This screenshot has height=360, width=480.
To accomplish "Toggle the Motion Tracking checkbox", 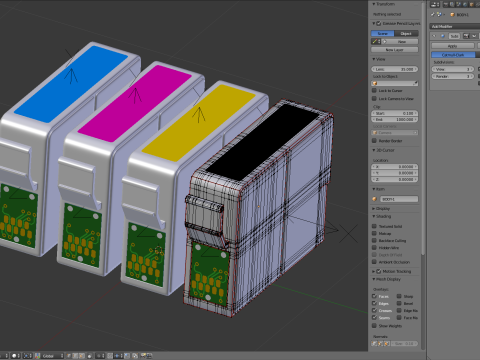I will click(379, 271).
